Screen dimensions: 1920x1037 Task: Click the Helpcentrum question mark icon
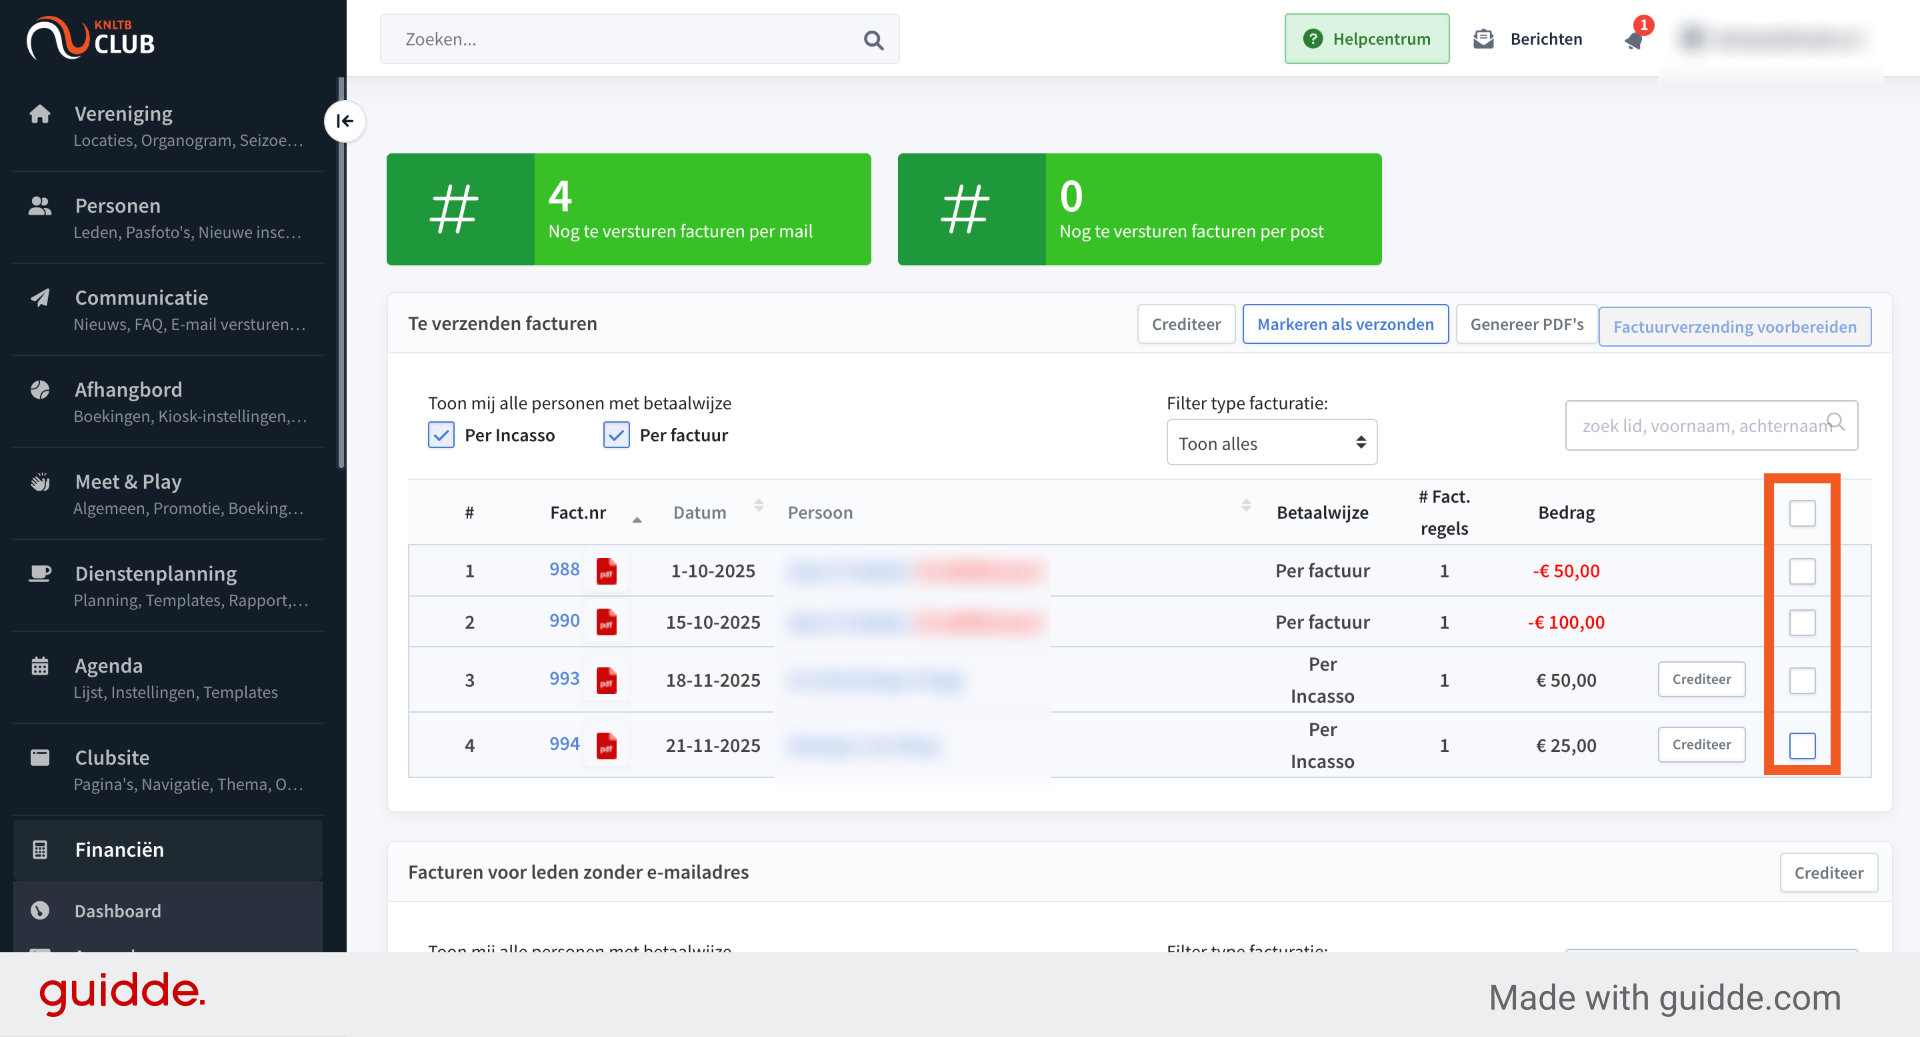(x=1314, y=39)
